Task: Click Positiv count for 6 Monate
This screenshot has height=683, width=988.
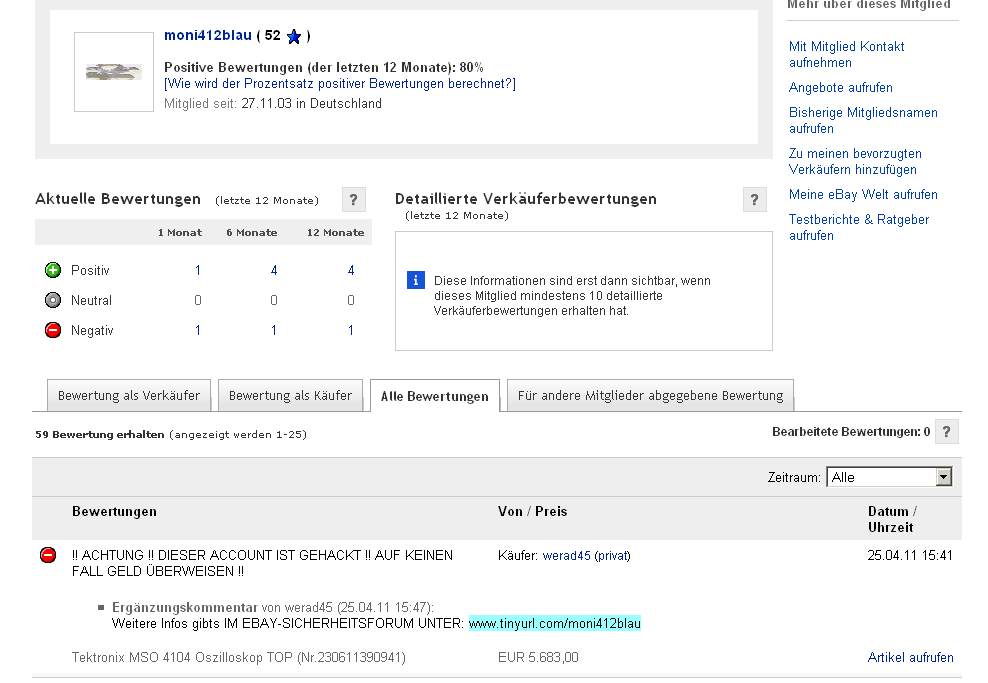Action: (x=274, y=270)
